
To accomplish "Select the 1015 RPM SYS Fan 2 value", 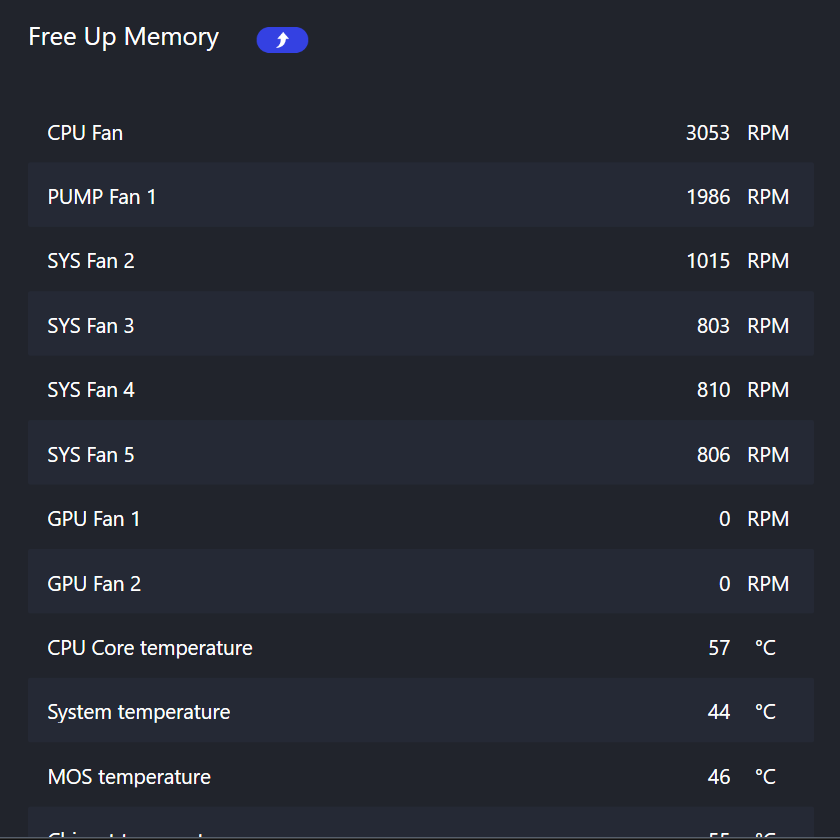I will 737,261.
